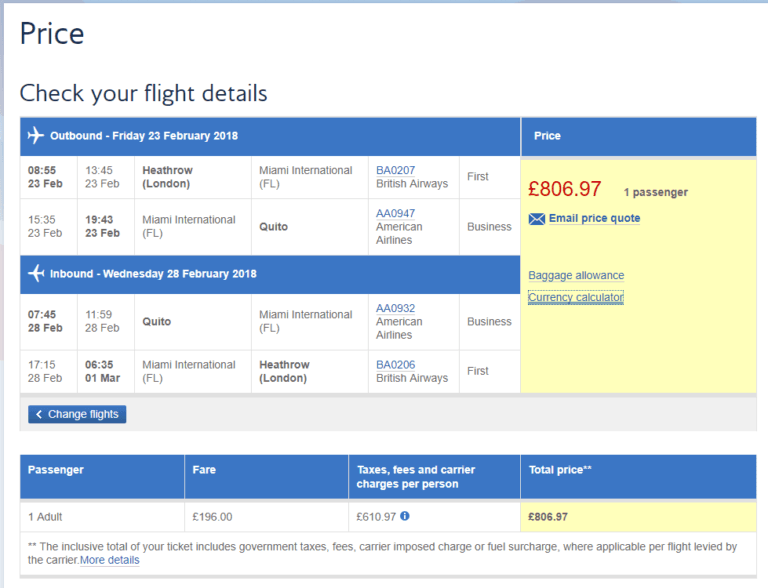Click the £196.00 fare cell
The width and height of the screenshot is (768, 588).
pos(212,517)
